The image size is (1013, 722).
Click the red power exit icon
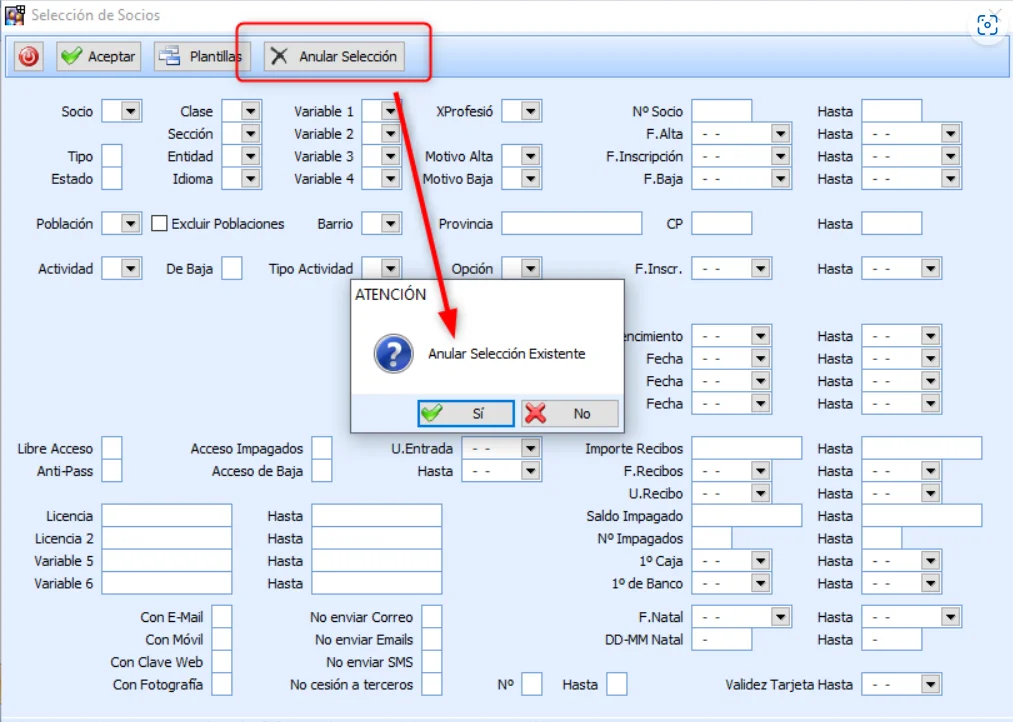[28, 57]
